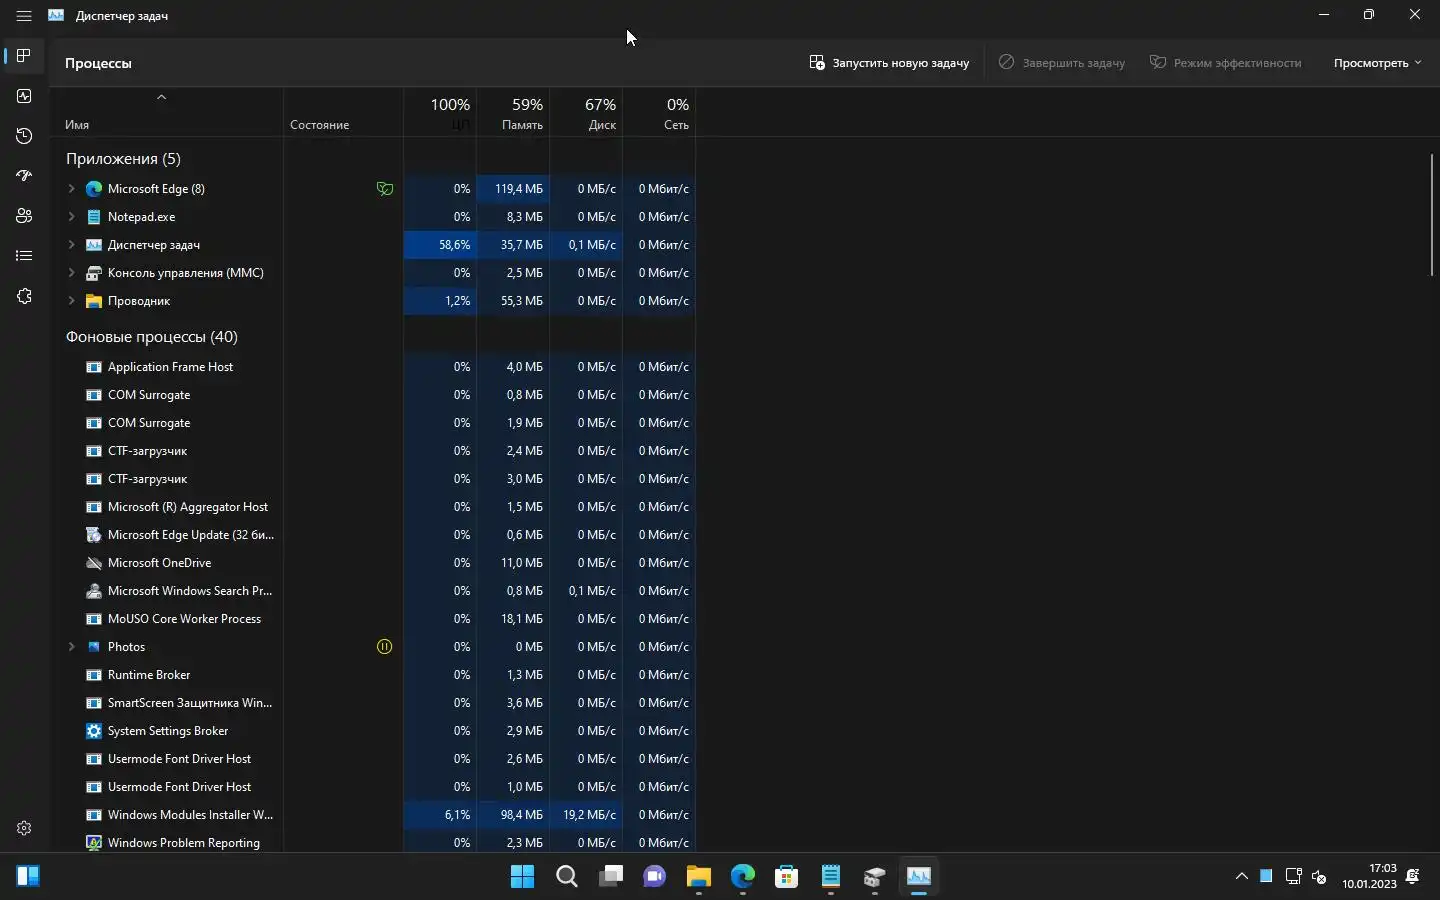The width and height of the screenshot is (1440, 900).
Task: Open Windows Start menu in taskbar
Action: (522, 877)
